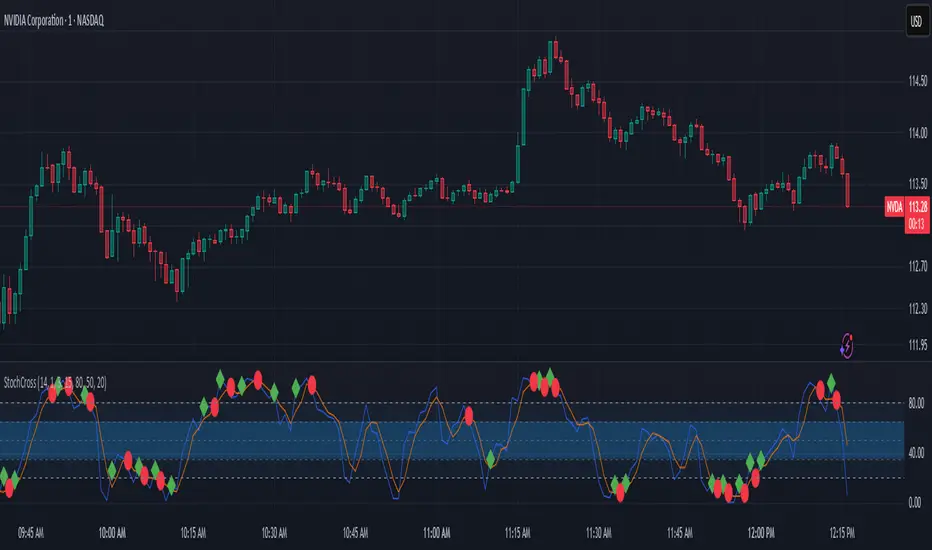Select the NVIDIA Corporation chart title legend
The width and height of the screenshot is (932, 550).
(53, 20)
